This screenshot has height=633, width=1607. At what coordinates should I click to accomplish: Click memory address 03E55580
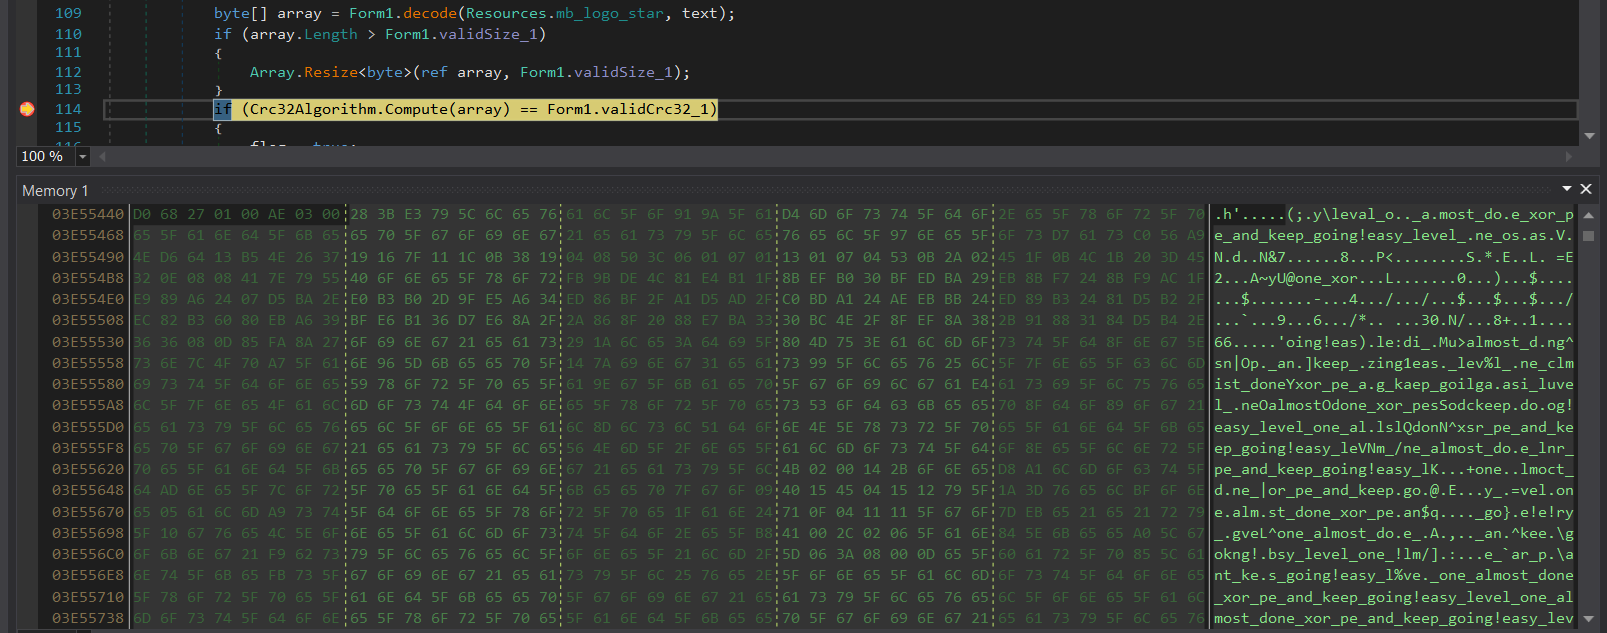click(x=88, y=384)
